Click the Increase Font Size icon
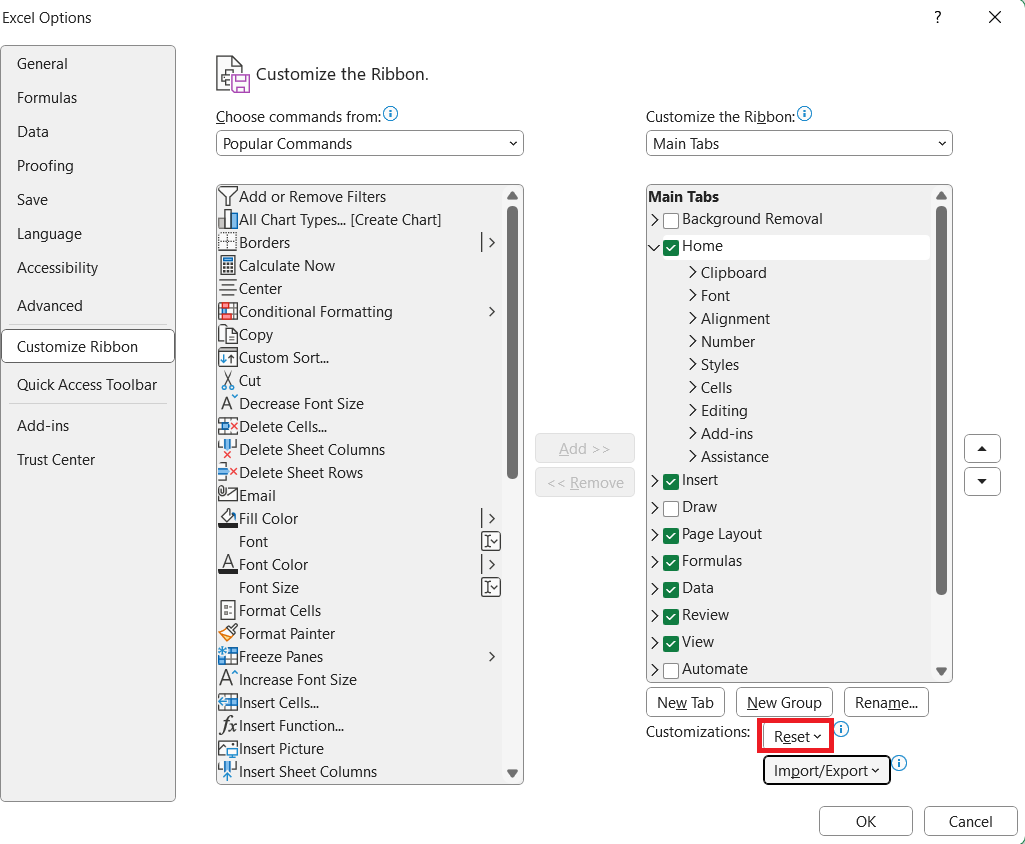Image resolution: width=1025 pixels, height=844 pixels. pyautogui.click(x=228, y=678)
